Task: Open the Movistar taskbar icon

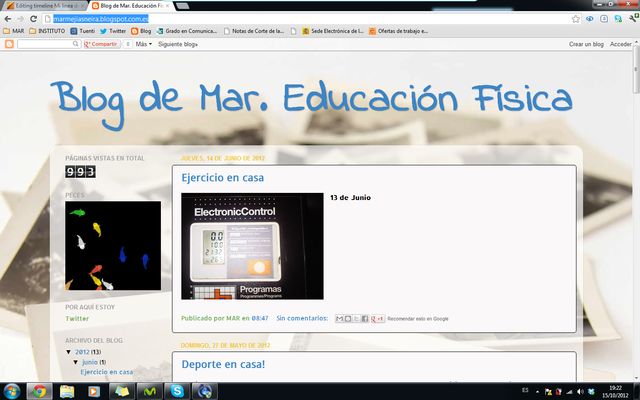Action: coord(149,392)
